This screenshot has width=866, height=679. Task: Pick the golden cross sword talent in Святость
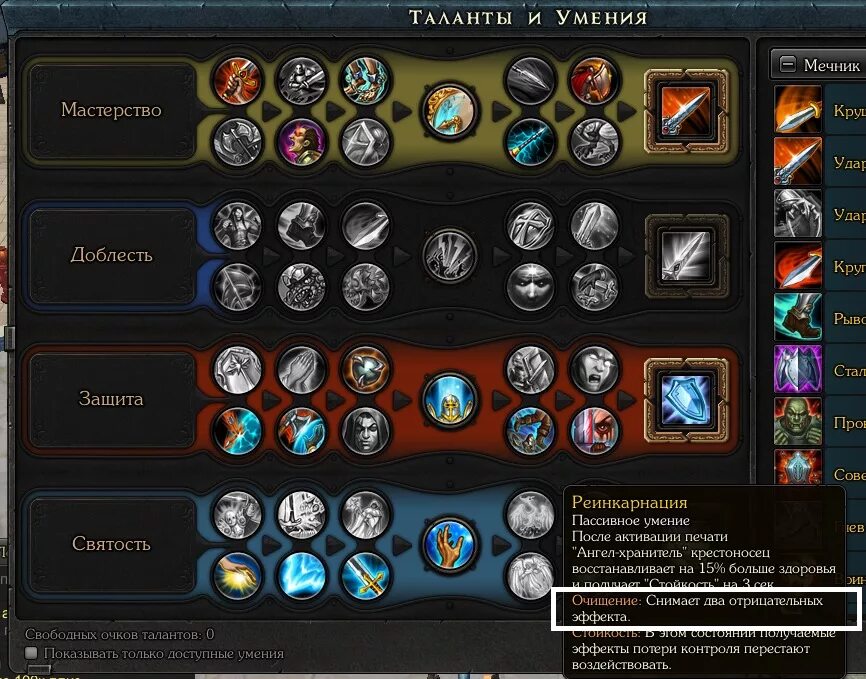(x=365, y=576)
